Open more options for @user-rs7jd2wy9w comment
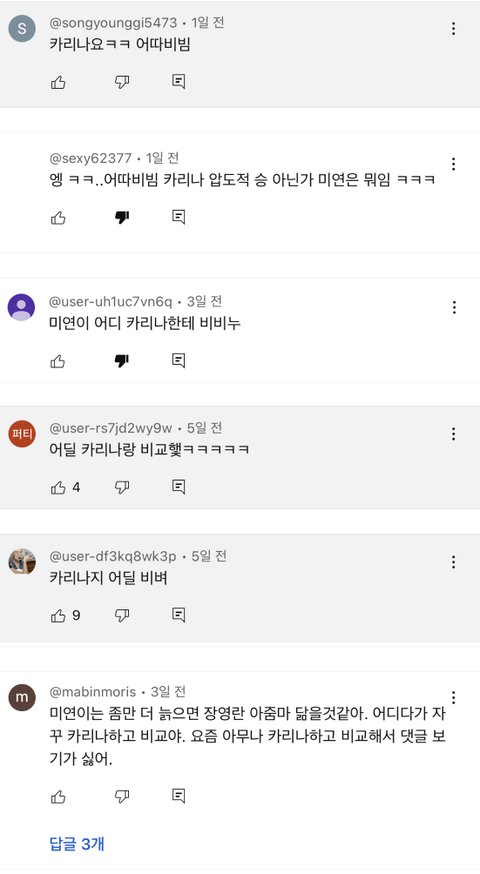 point(454,434)
